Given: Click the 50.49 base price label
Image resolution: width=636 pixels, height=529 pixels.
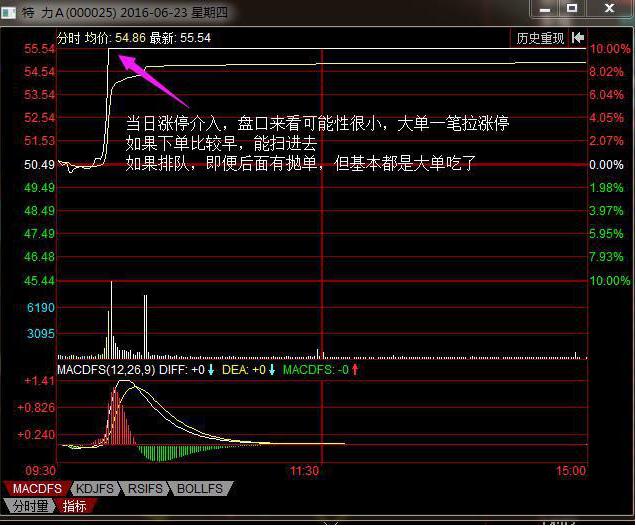Looking at the screenshot, I should coord(39,165).
